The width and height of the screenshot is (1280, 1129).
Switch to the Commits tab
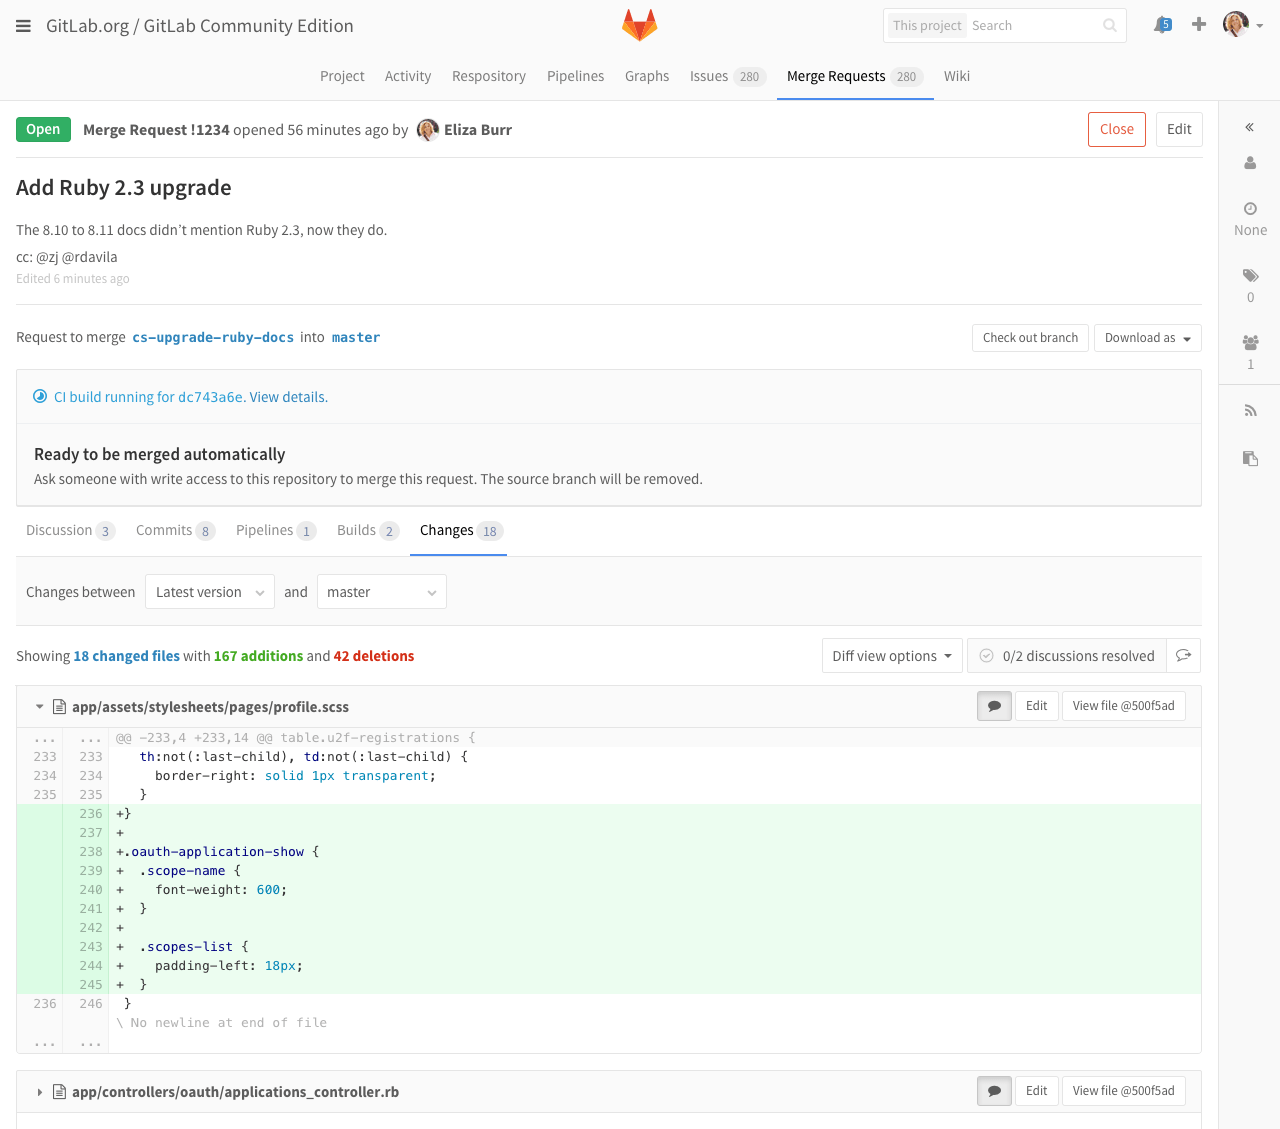[165, 530]
